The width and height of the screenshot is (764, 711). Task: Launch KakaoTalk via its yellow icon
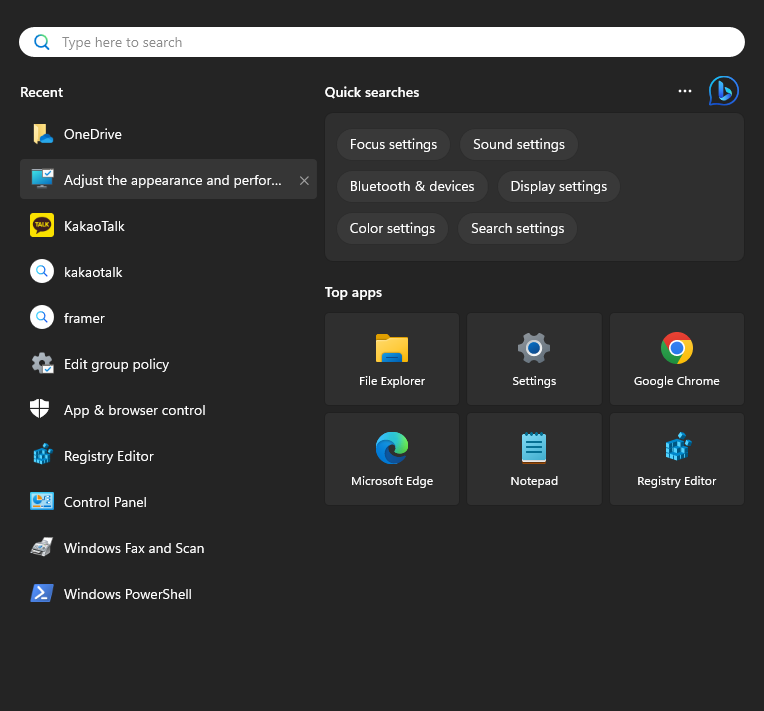(x=42, y=225)
